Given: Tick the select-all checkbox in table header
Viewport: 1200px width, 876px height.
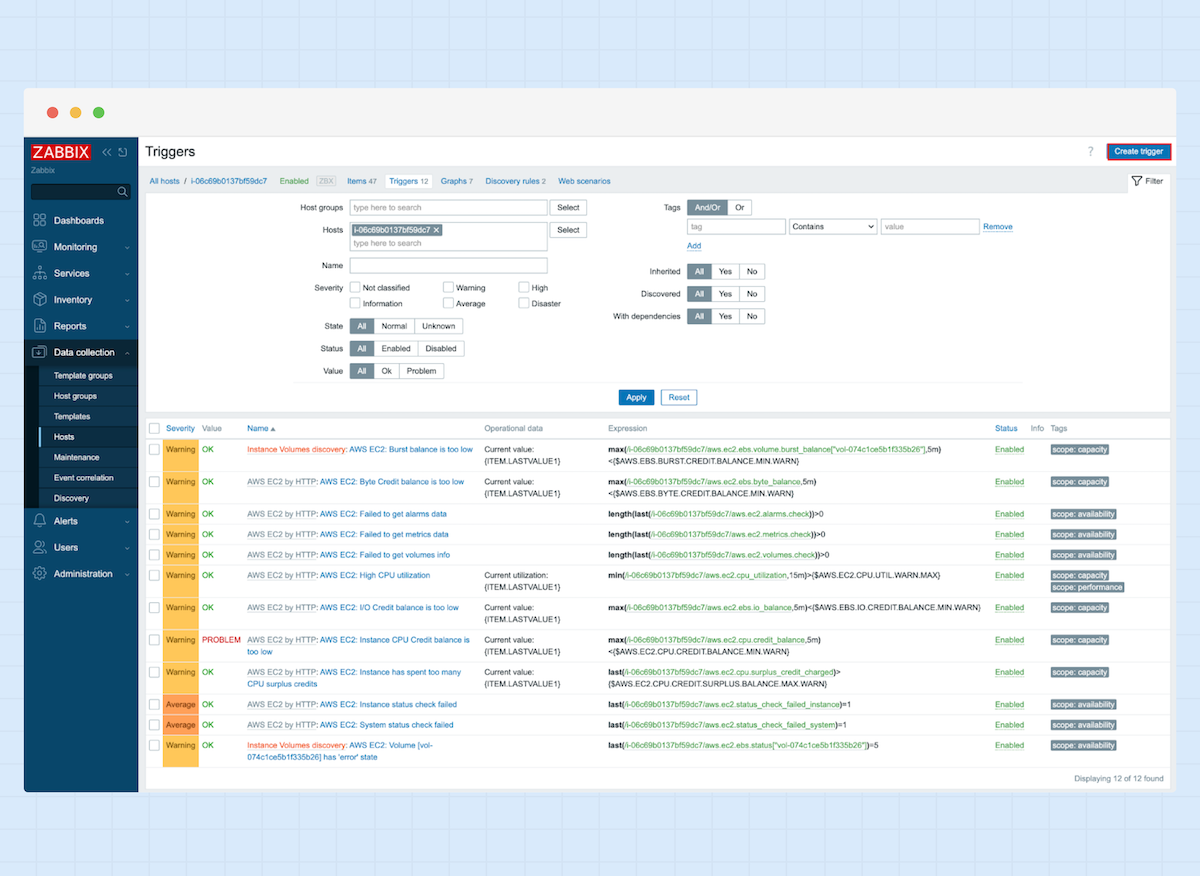Looking at the screenshot, I should point(154,428).
